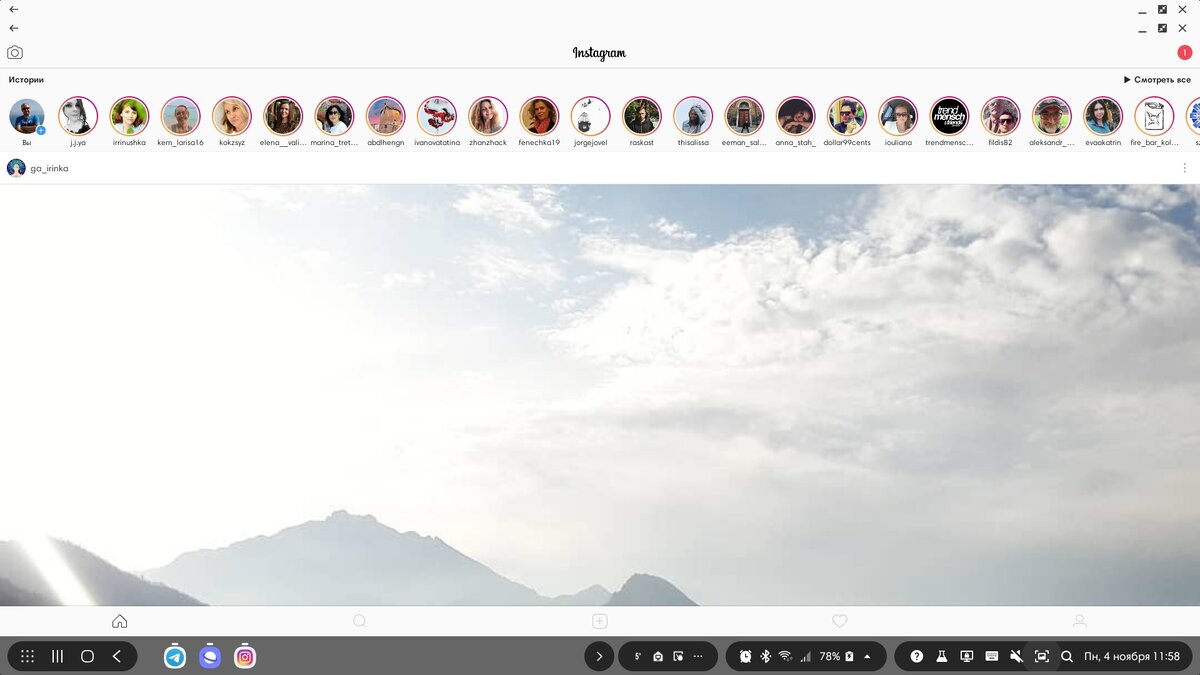Click the 78% battery level indicator

(x=830, y=656)
